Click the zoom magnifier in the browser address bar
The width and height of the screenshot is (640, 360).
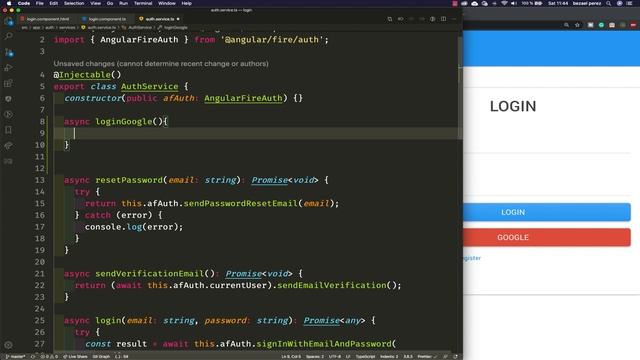[x=567, y=25]
